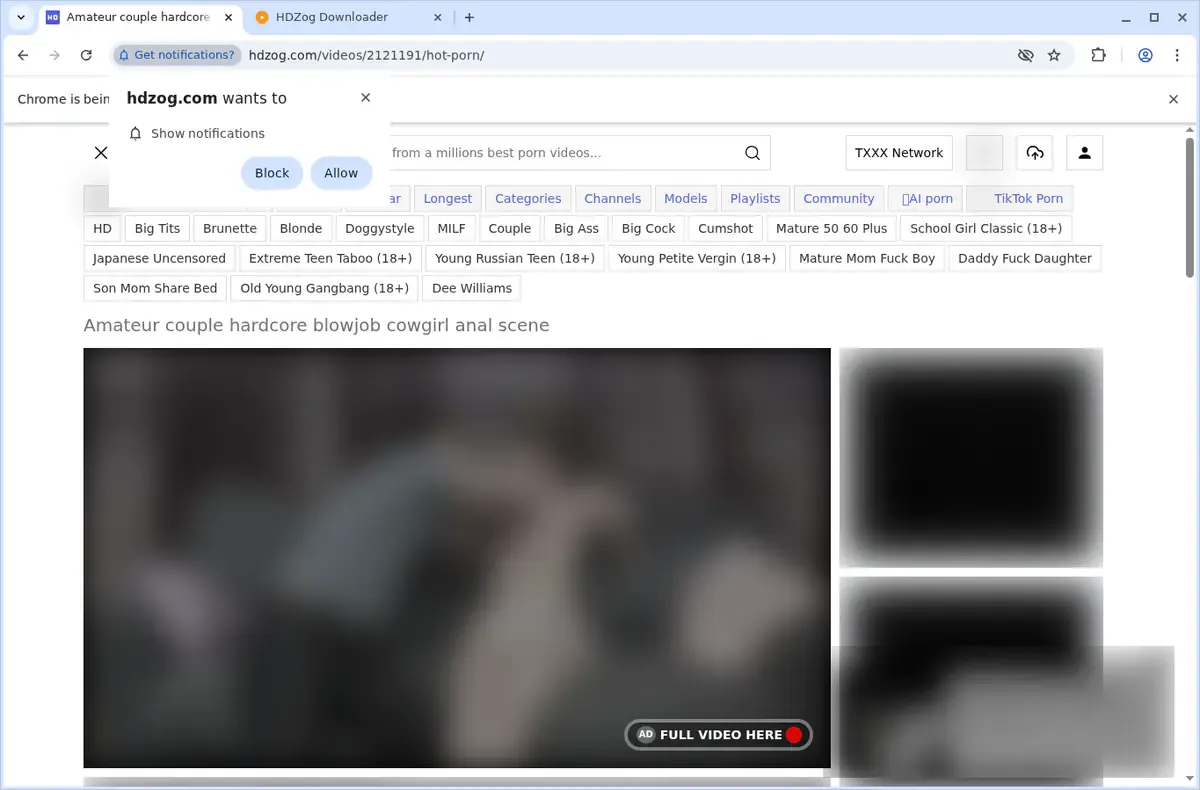Open the Categories menu item
The image size is (1200, 790).
(528, 198)
